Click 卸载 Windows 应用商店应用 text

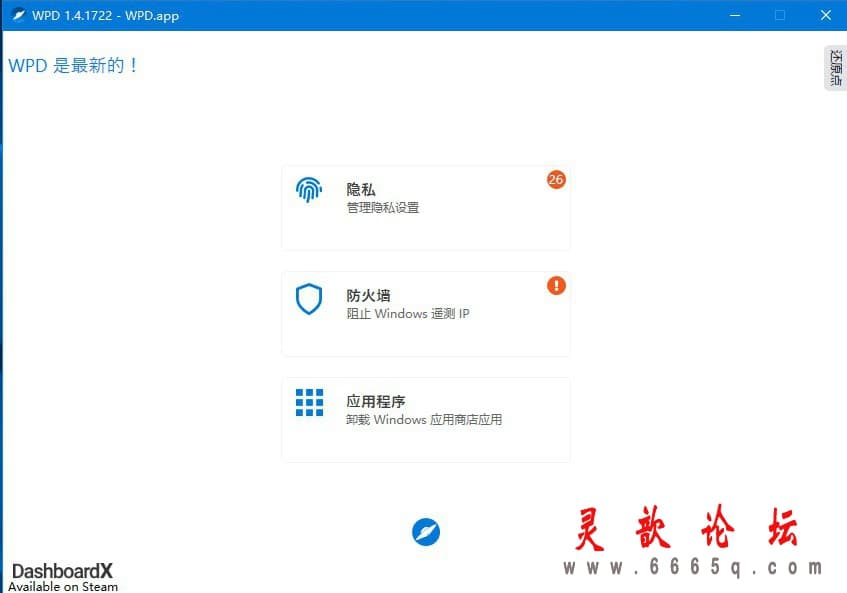click(424, 420)
